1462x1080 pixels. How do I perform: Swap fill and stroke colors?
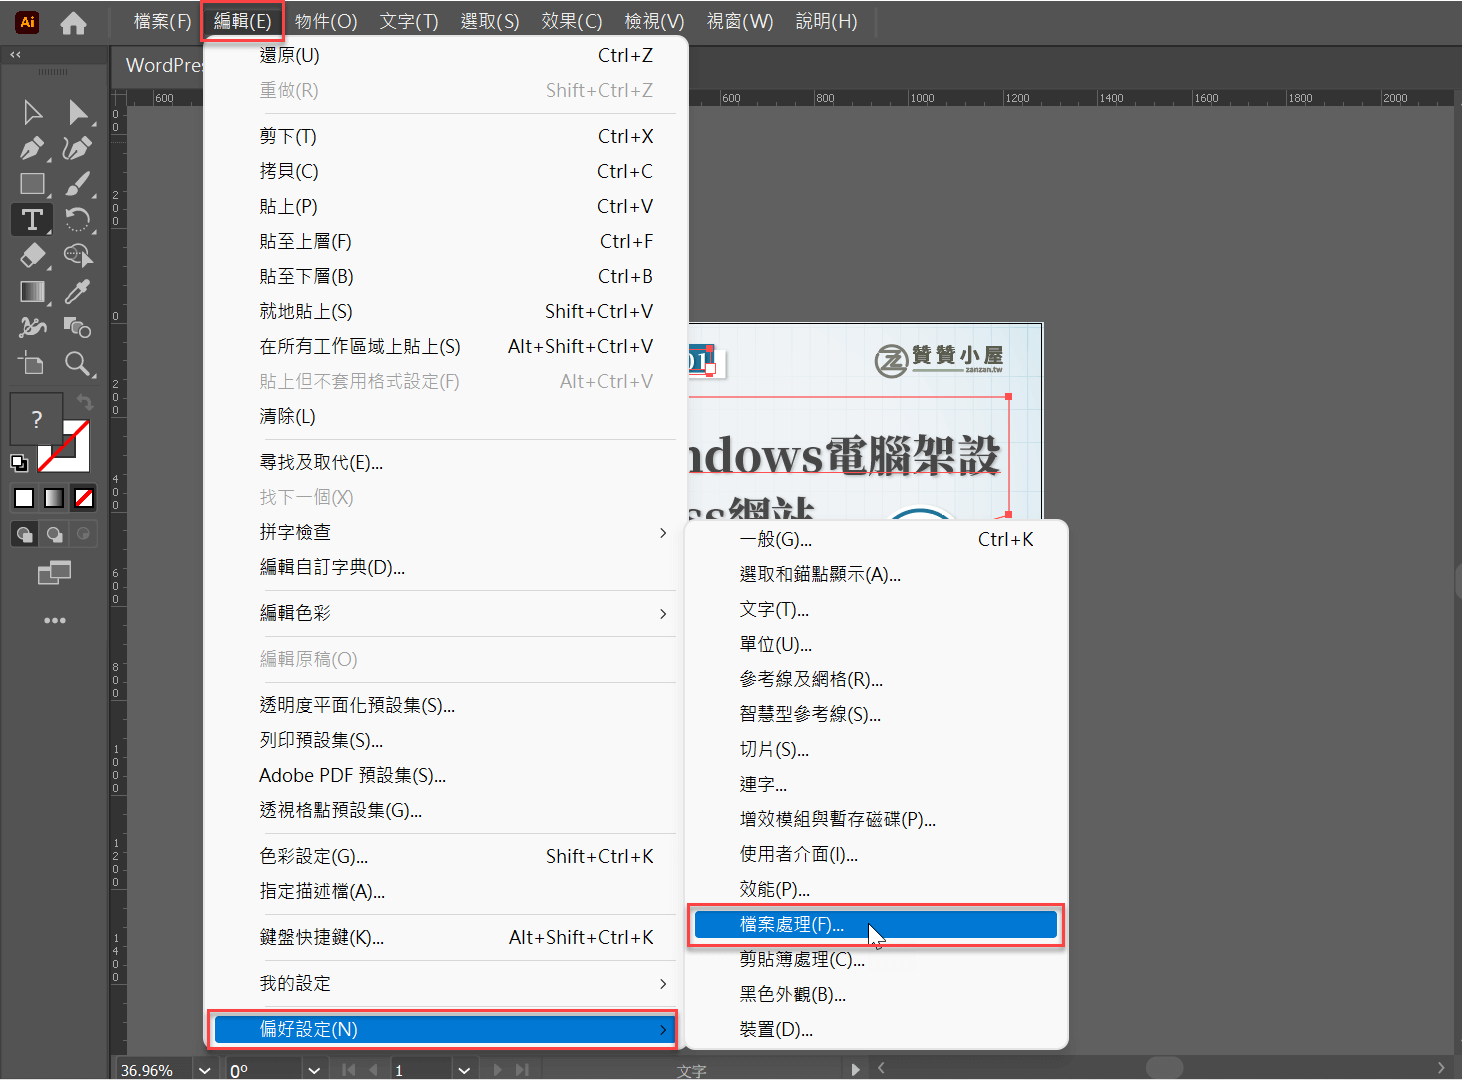pos(85,402)
